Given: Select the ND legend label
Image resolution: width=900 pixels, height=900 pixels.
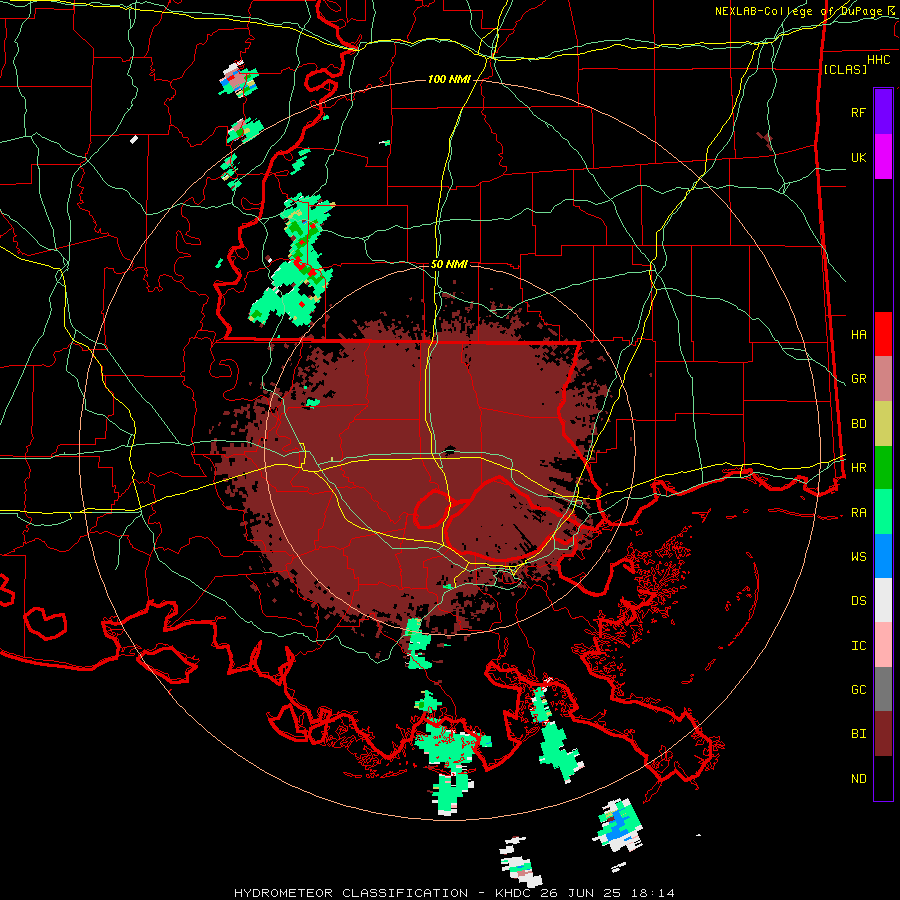Looking at the screenshot, I should tap(858, 779).
